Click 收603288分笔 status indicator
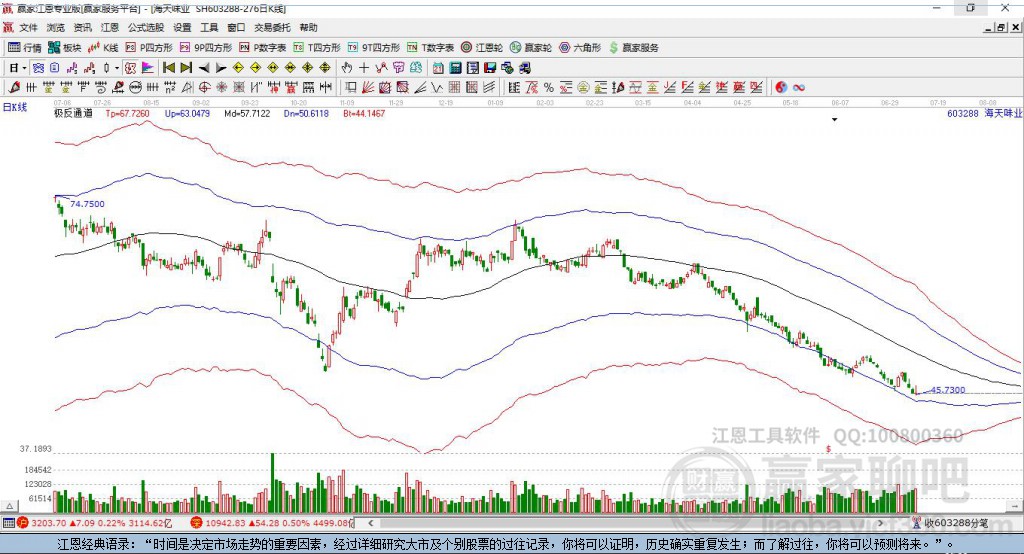 (951, 523)
